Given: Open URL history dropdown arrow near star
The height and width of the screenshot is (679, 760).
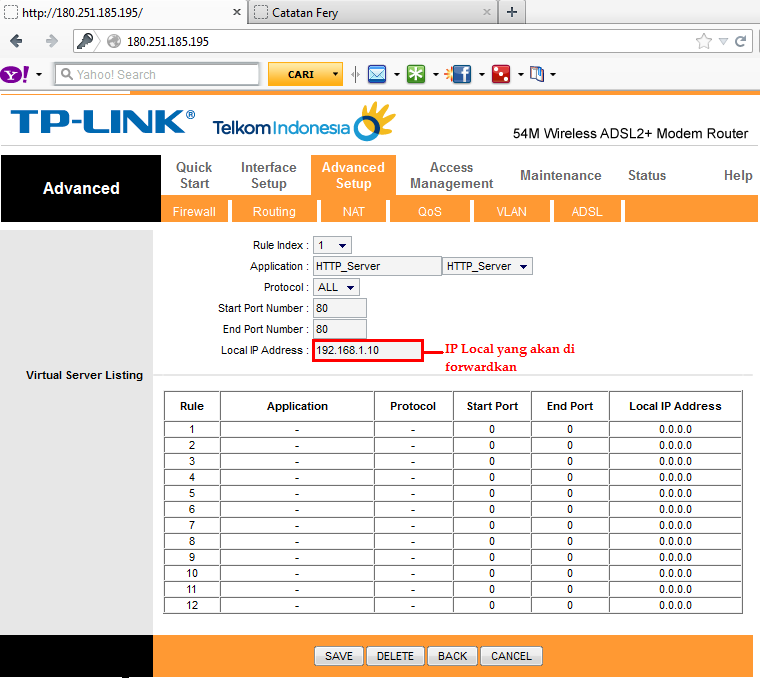Looking at the screenshot, I should 723,42.
